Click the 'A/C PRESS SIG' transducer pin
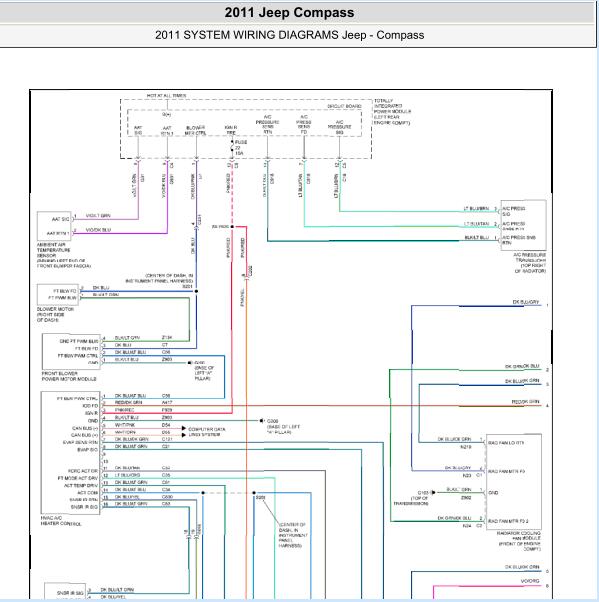This screenshot has height=602, width=599. 514,211
